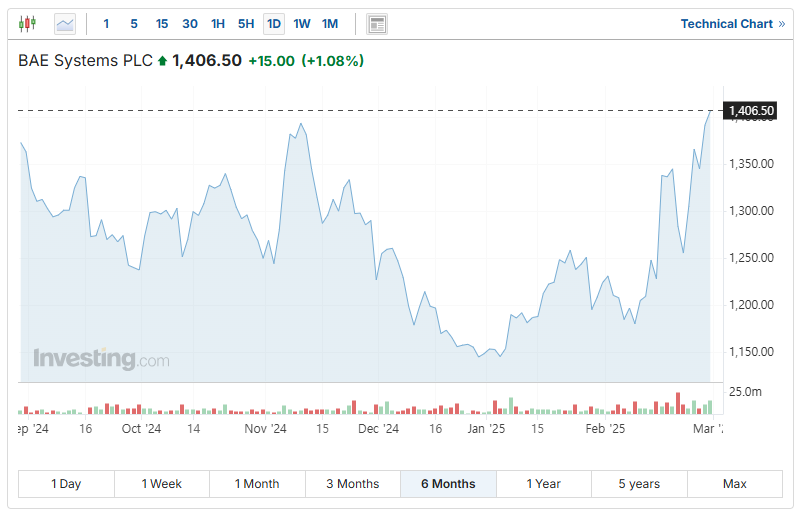Screen dimensions: 799x514
Task: Click the 25.0m volume axis label
Action: 745,392
